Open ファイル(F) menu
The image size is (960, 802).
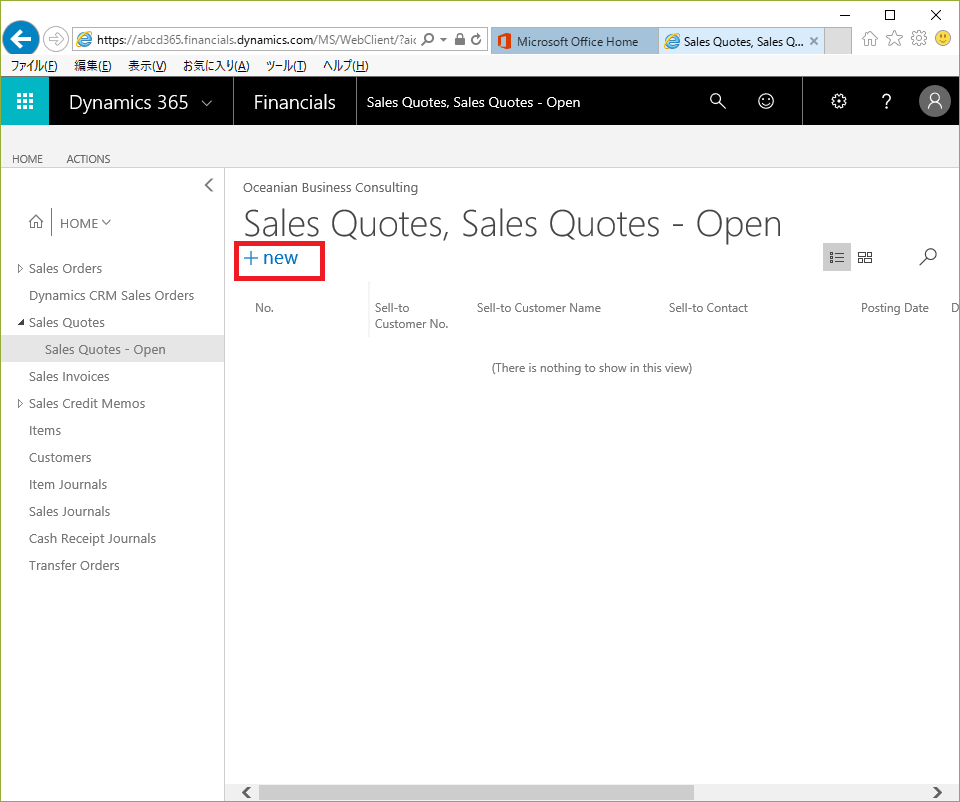(x=34, y=66)
